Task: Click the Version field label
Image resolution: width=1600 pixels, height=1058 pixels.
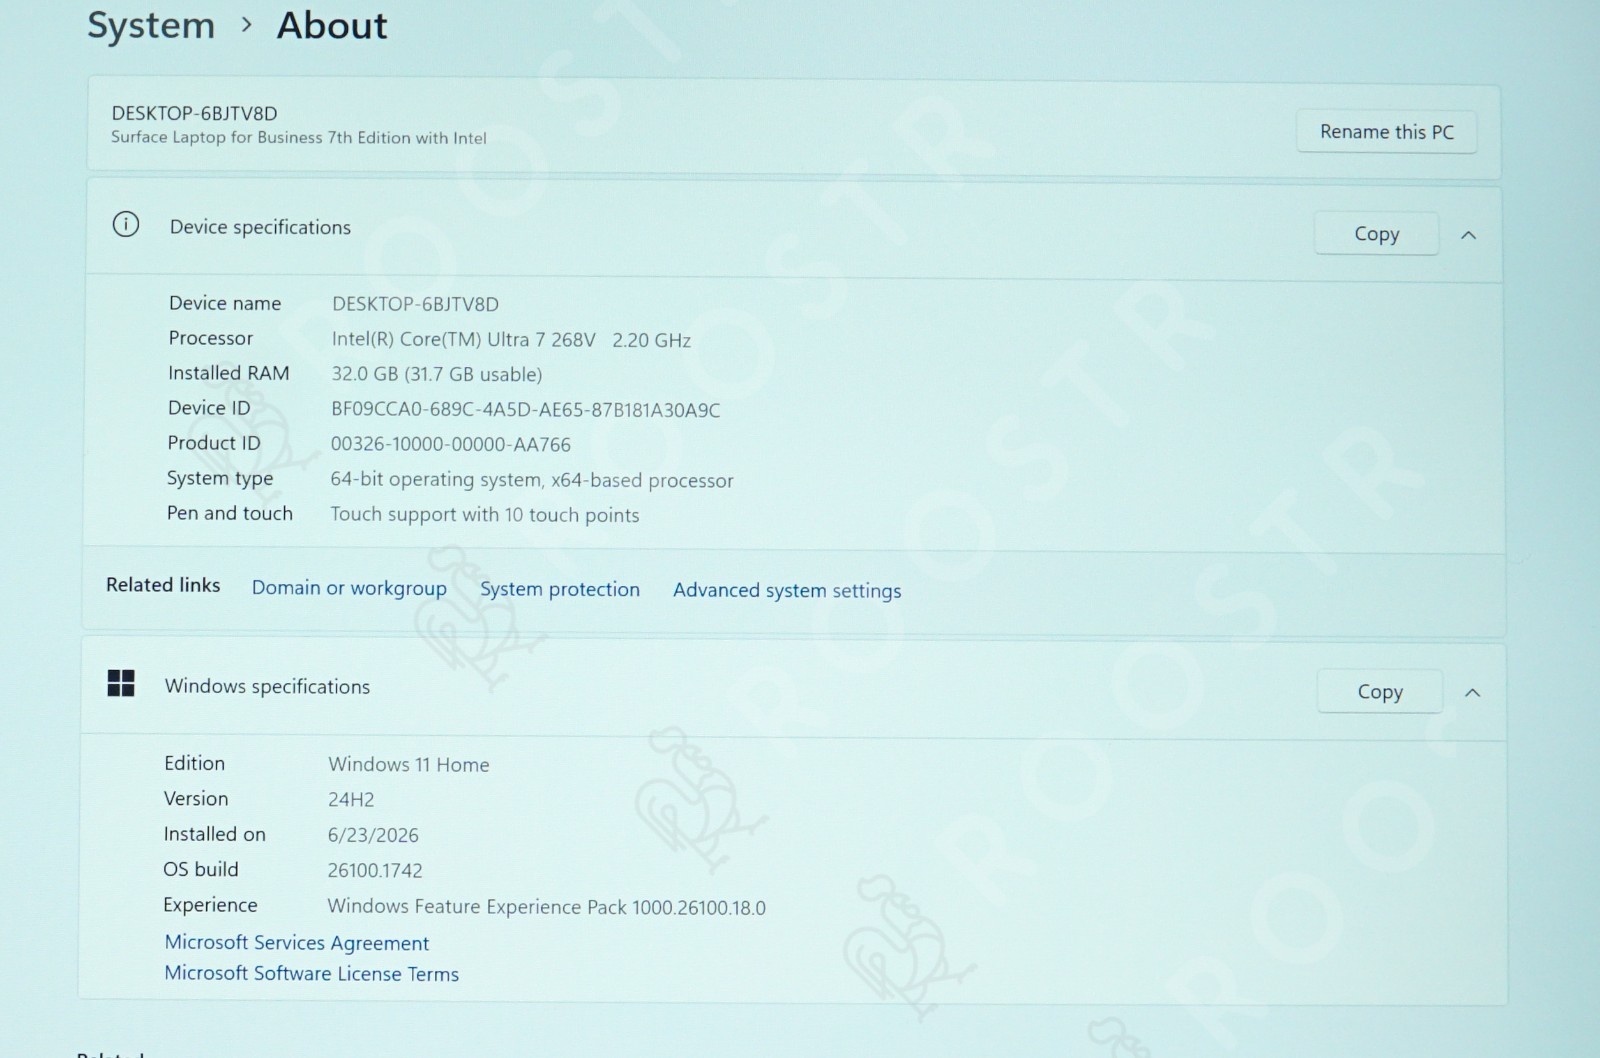Action: (x=196, y=798)
